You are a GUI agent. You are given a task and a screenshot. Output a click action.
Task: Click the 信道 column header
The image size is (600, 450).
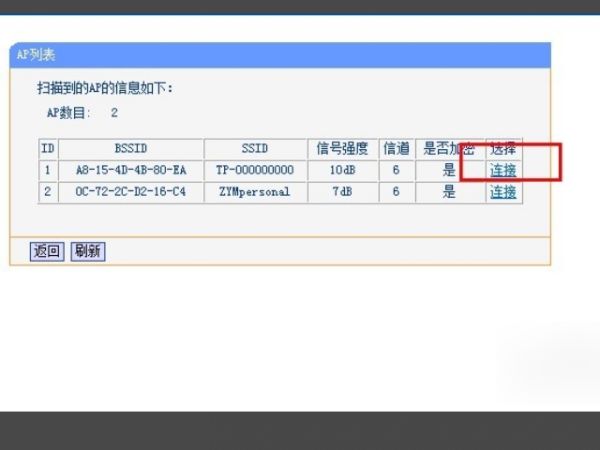click(396, 149)
